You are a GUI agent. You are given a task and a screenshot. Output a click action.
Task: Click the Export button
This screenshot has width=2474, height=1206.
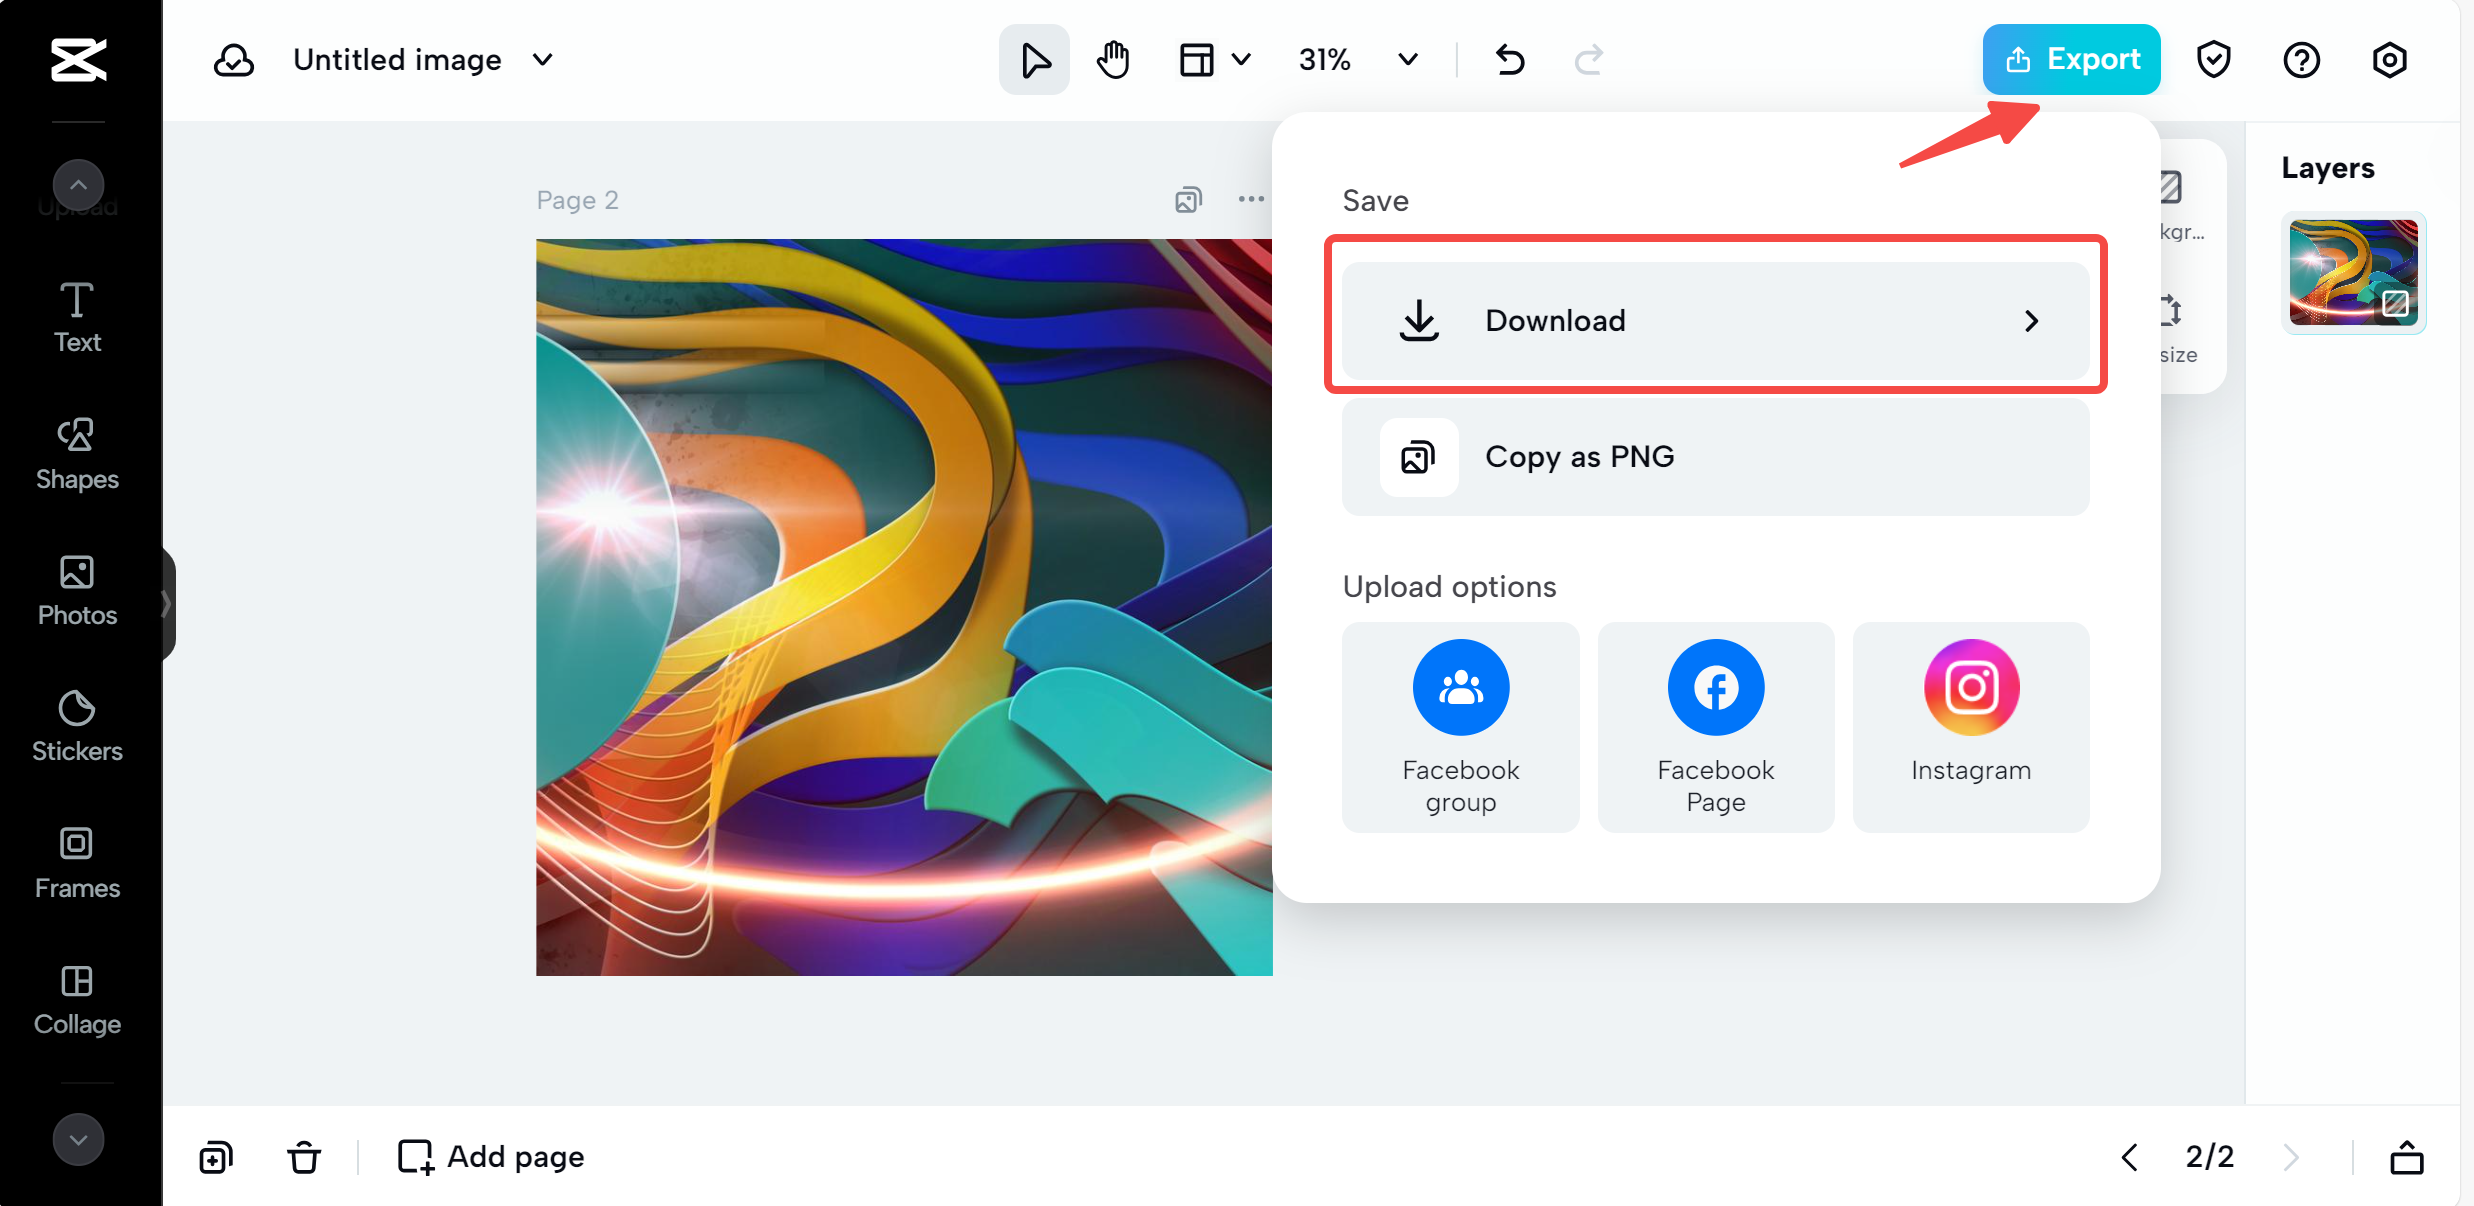tap(2071, 60)
